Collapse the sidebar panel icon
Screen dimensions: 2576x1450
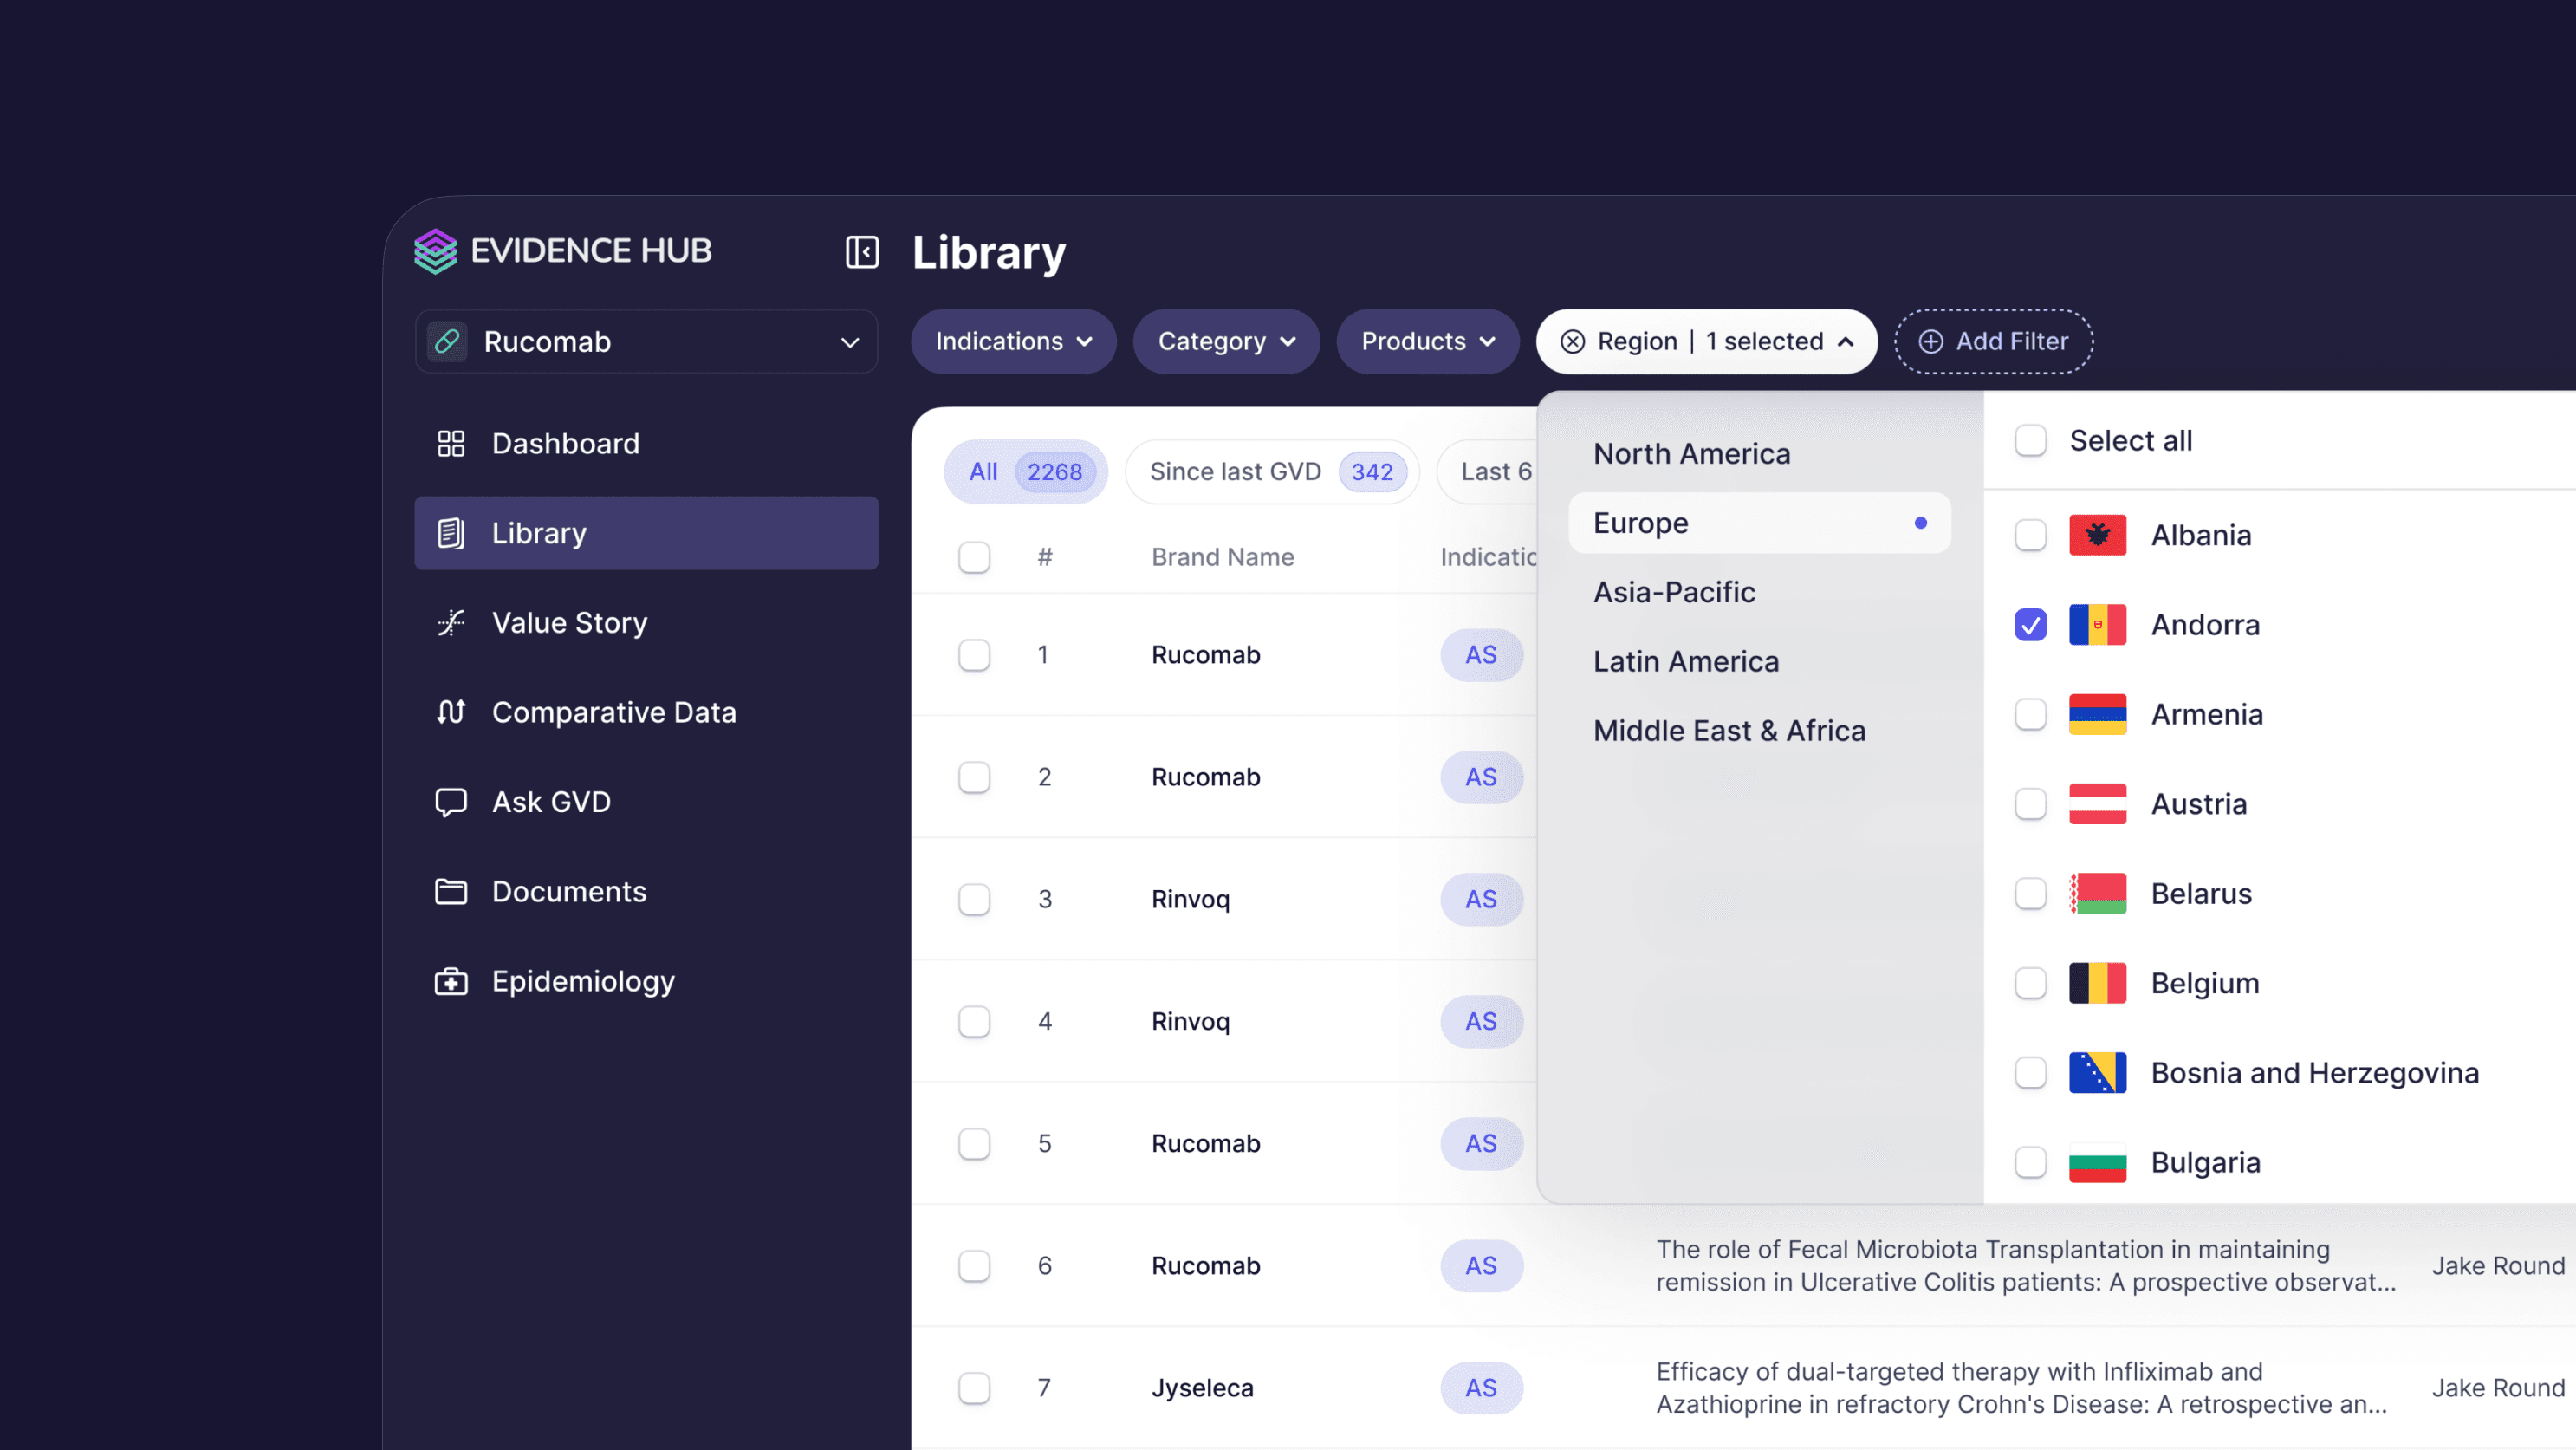(861, 252)
